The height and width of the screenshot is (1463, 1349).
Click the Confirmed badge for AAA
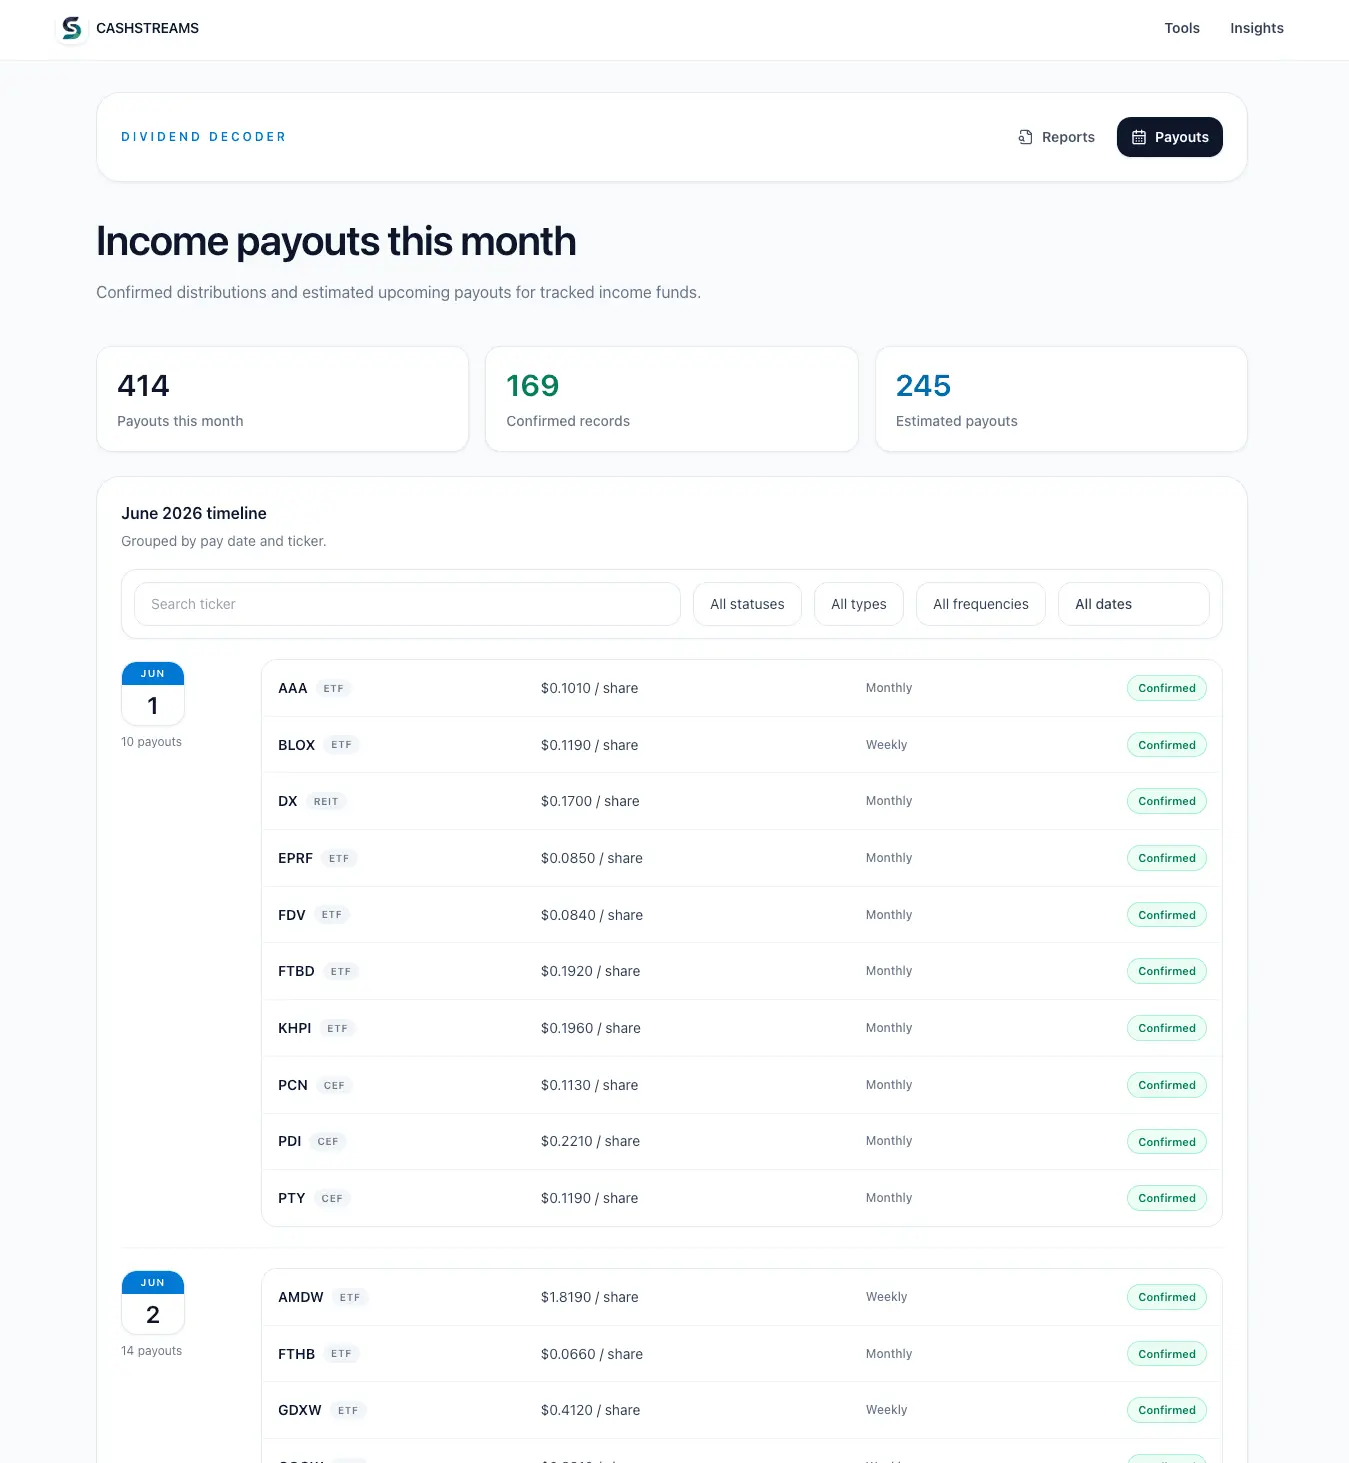(x=1166, y=688)
